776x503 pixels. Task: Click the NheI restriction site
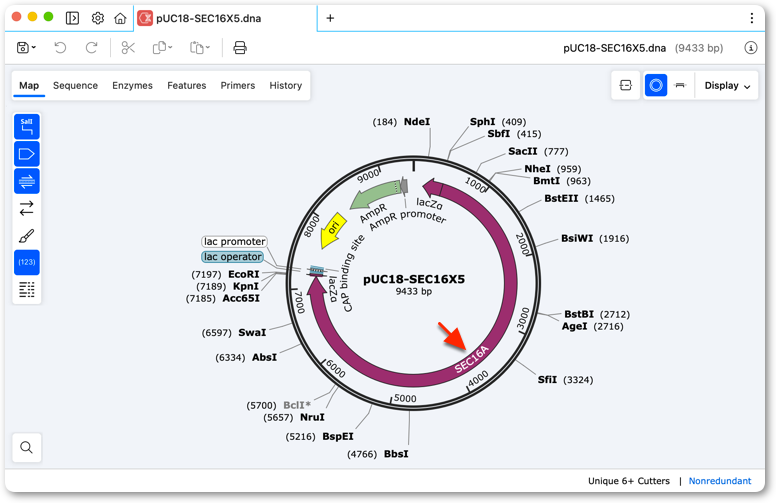point(537,169)
